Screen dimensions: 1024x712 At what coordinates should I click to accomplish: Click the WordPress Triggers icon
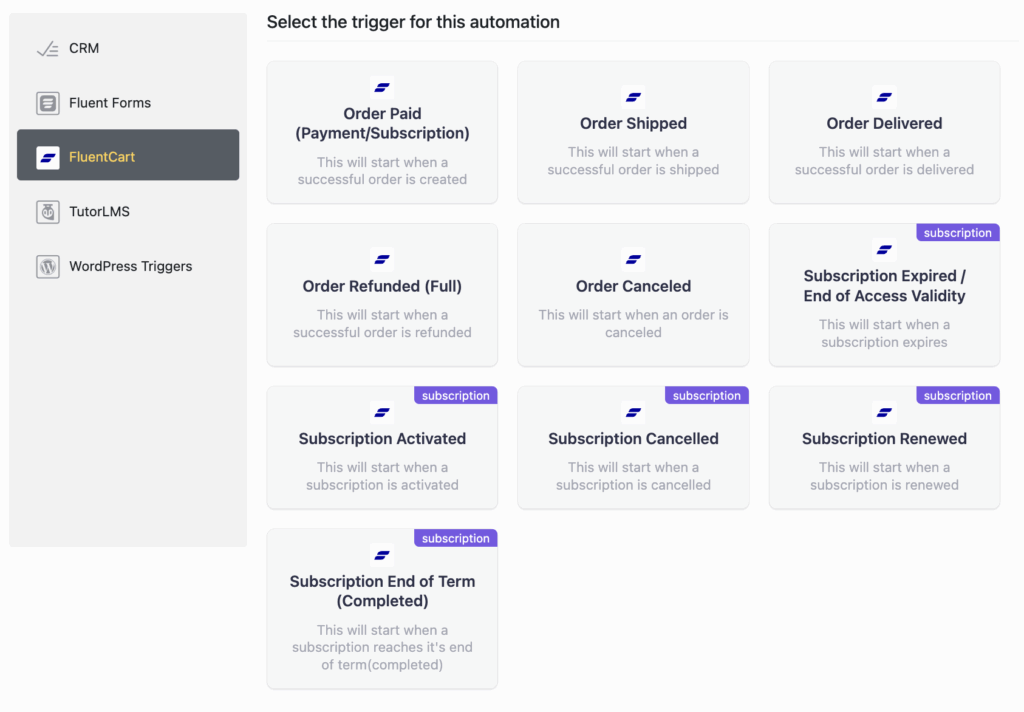tap(48, 266)
